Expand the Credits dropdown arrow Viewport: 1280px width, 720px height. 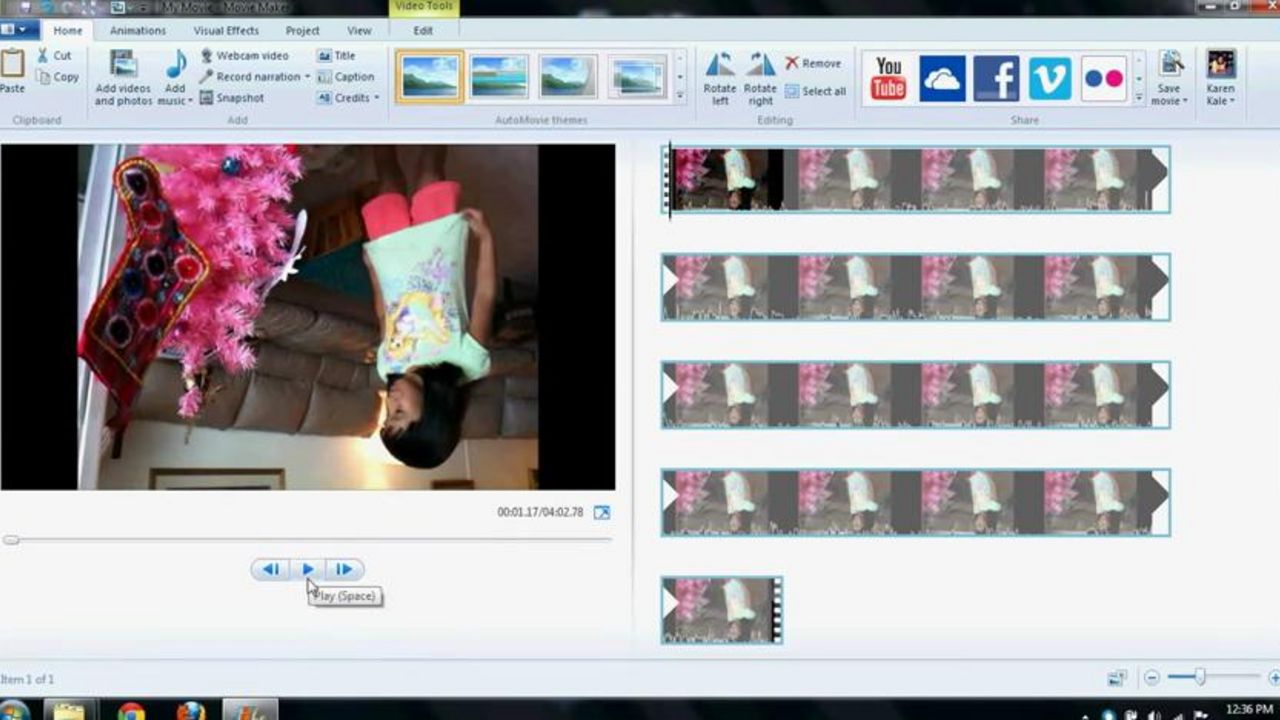coord(376,98)
